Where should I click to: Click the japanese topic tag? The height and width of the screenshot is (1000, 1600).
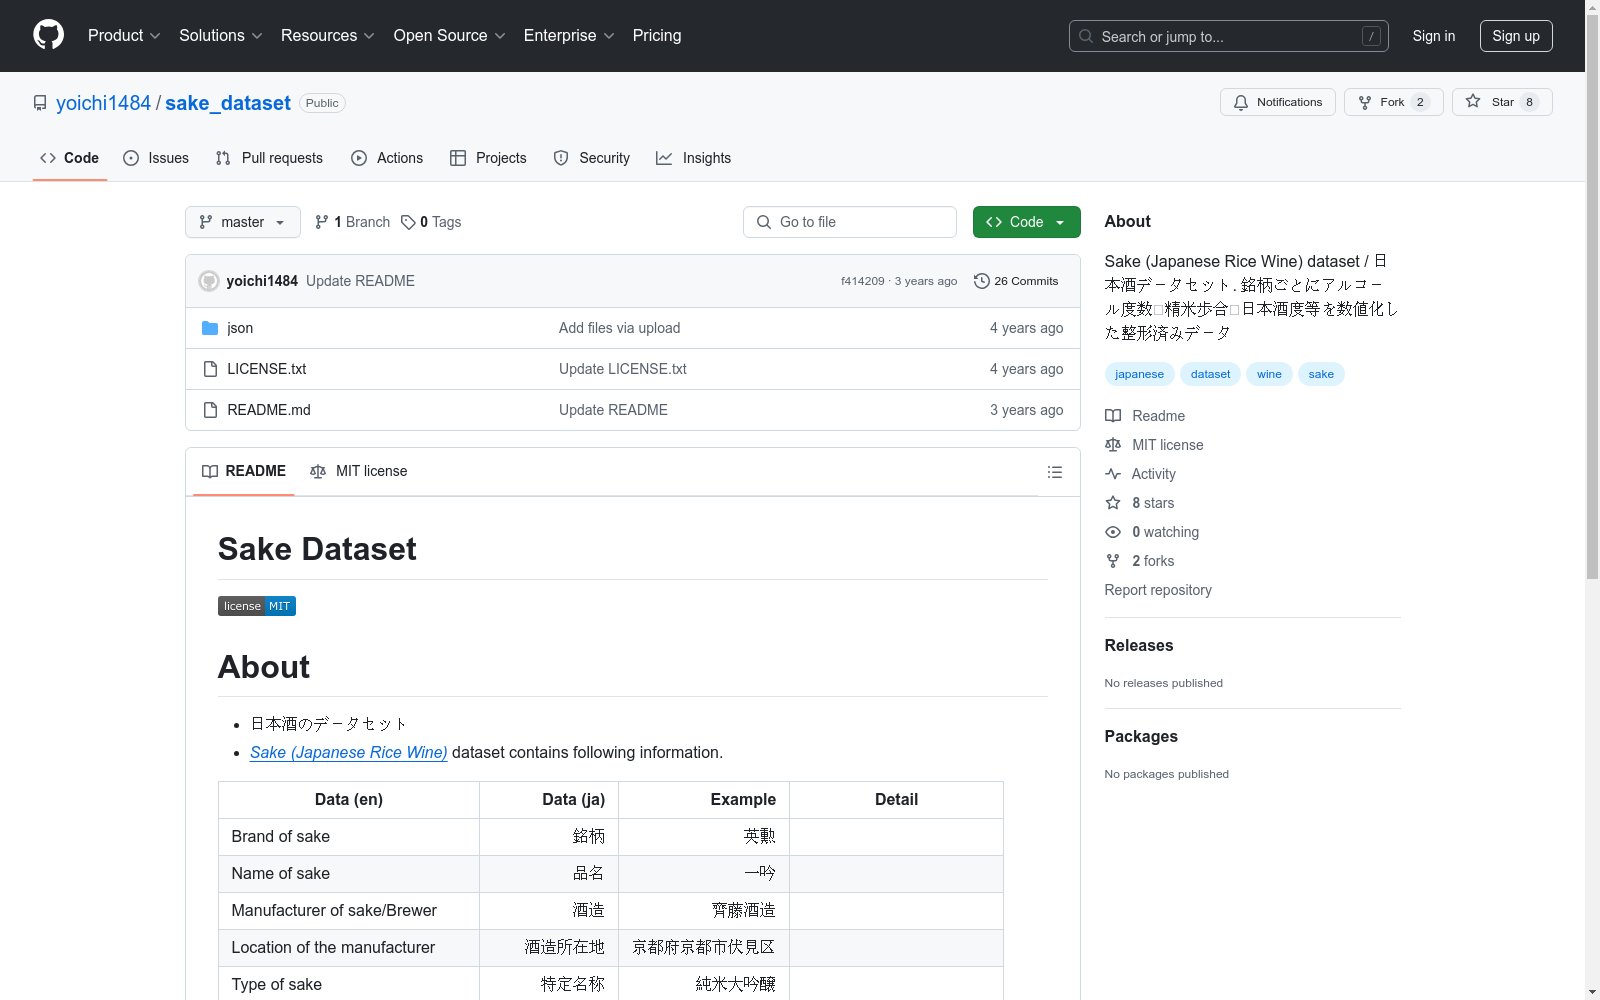[1139, 374]
